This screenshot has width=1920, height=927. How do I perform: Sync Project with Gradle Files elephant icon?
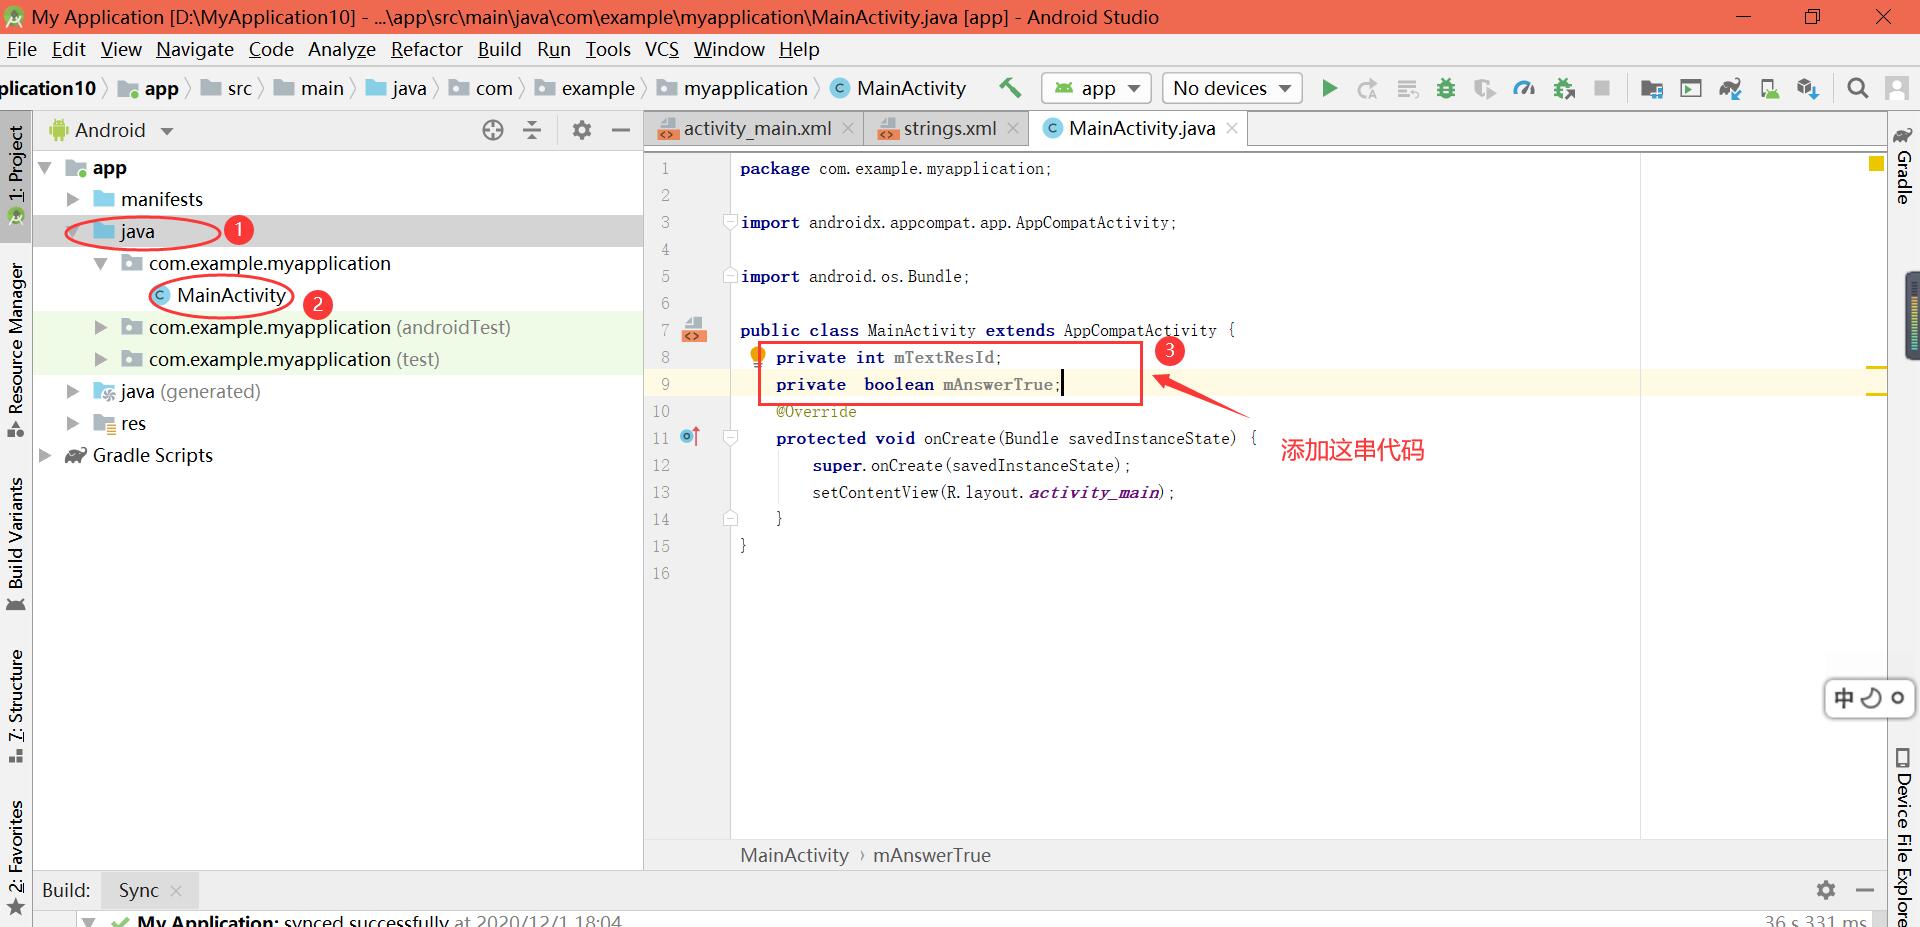[x=1730, y=89]
